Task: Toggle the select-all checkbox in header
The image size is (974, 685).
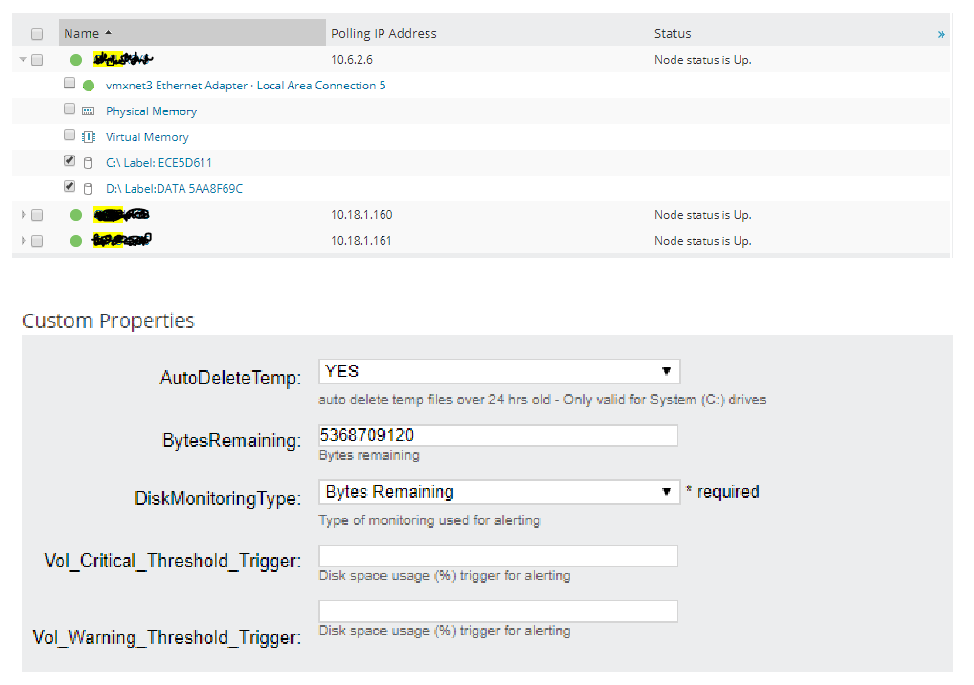Action: coord(37,34)
